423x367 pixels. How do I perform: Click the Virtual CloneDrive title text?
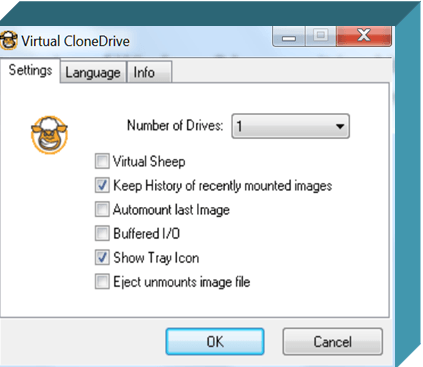(75, 41)
